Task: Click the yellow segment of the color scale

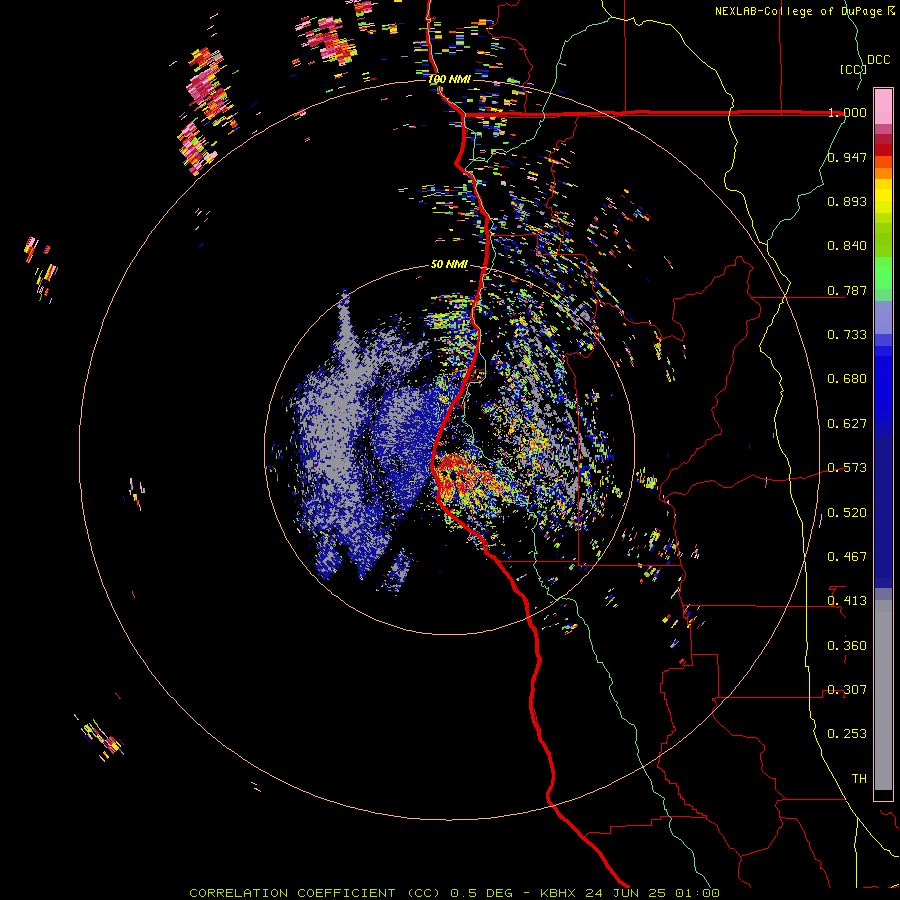Action: 883,196
